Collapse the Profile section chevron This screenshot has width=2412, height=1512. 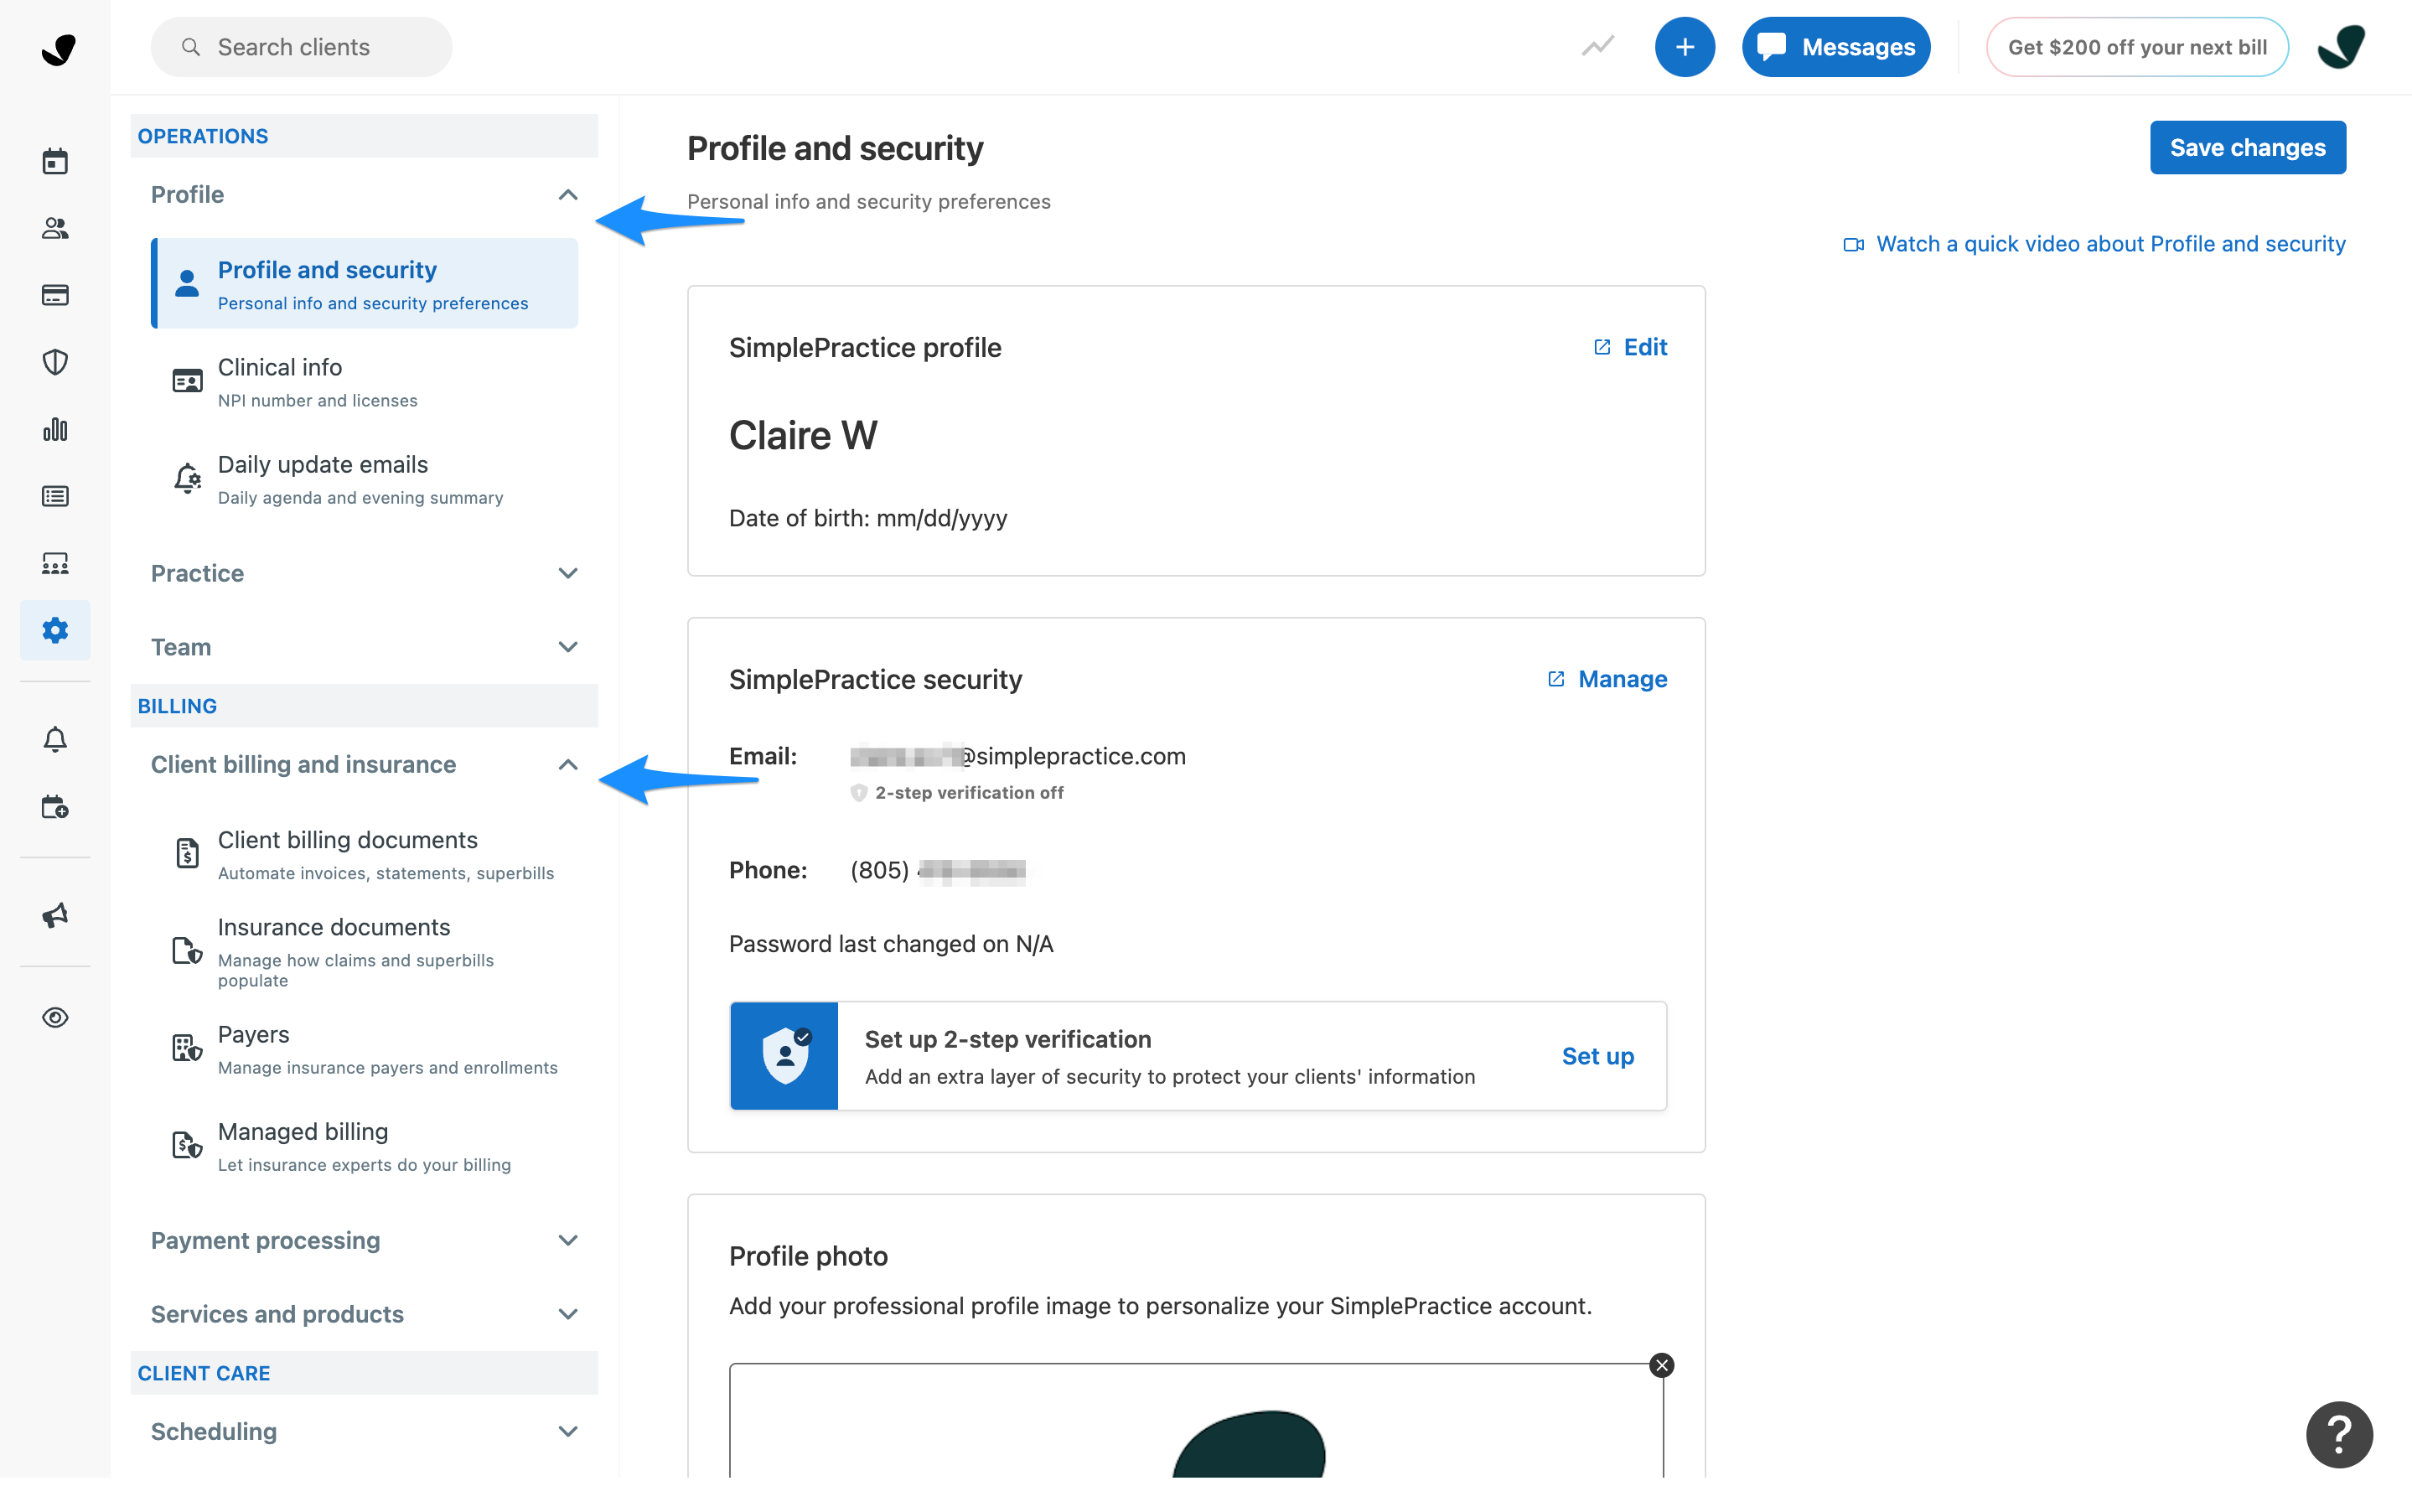567,194
